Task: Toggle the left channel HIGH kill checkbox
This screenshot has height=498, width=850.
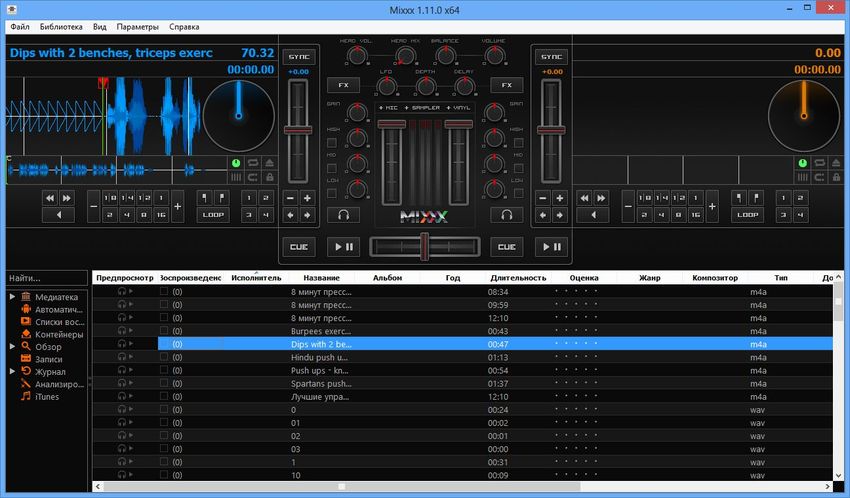Action: [x=332, y=141]
